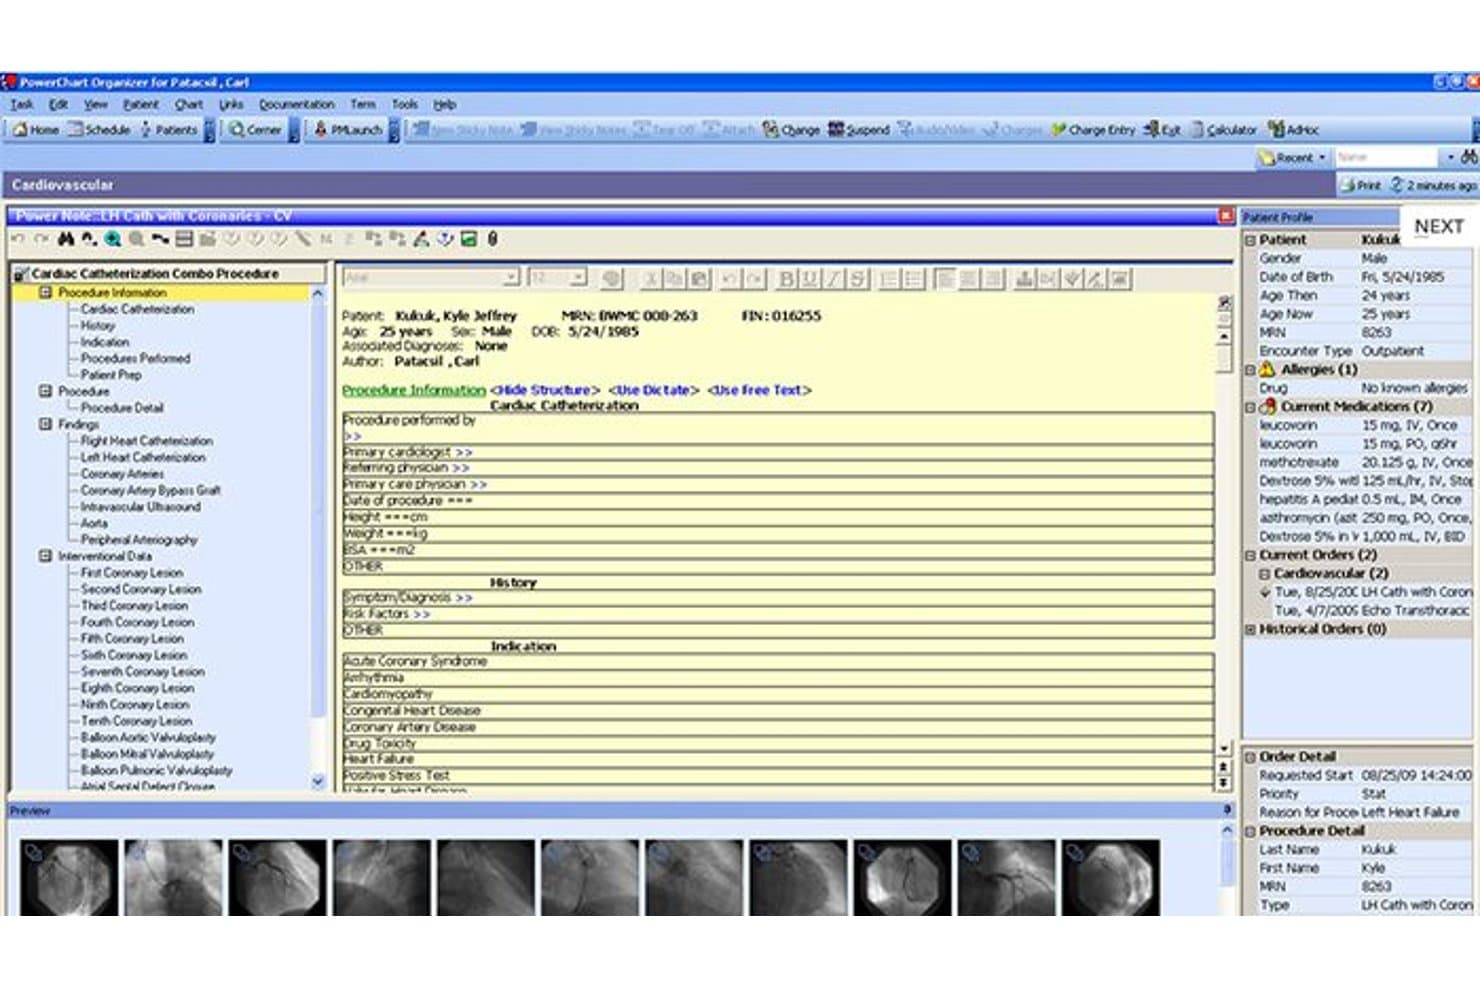Click the Exit toolbar button
The image size is (1480, 987).
pyautogui.click(x=1162, y=130)
